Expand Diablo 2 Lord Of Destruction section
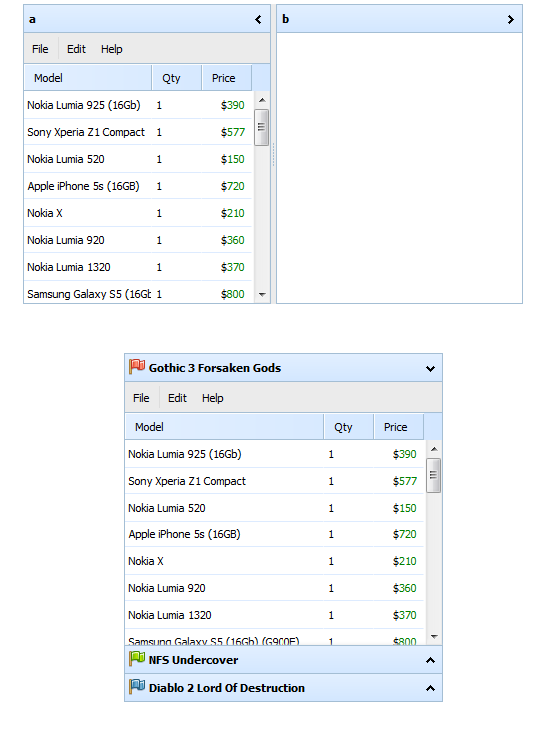Image resolution: width=548 pixels, height=736 pixels. (x=430, y=688)
